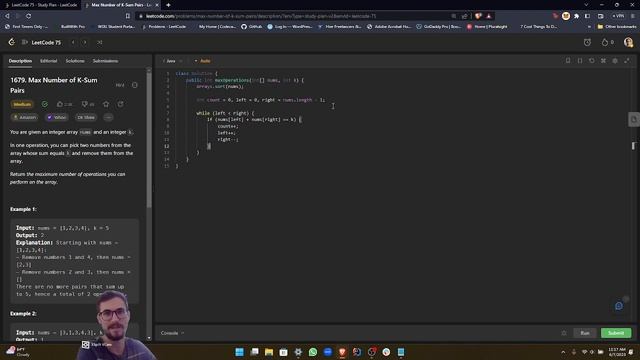This screenshot has height=360, width=640.
Task: Open the floating chat help icon
Action: click(x=619, y=306)
